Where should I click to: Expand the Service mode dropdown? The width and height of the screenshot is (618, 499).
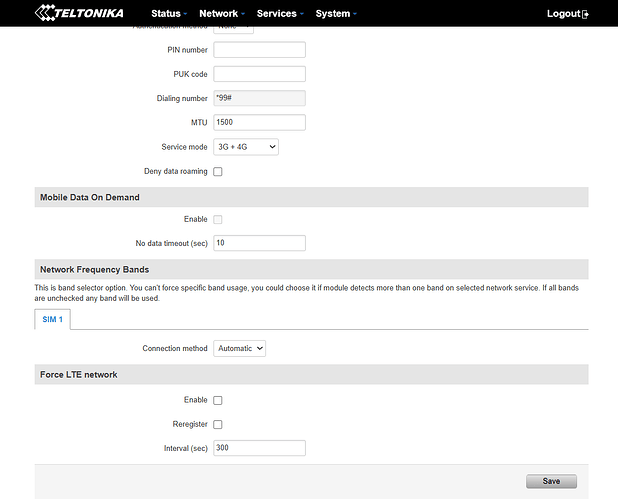tap(245, 147)
